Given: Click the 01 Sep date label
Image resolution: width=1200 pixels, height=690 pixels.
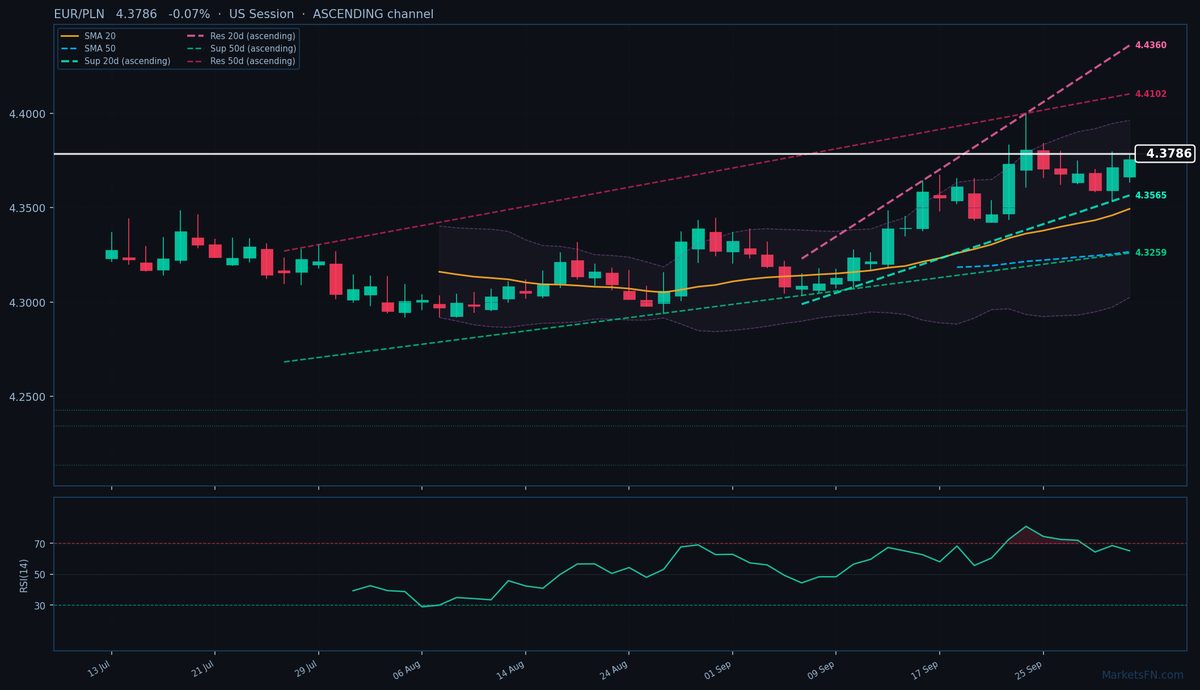Looking at the screenshot, I should click(x=719, y=670).
